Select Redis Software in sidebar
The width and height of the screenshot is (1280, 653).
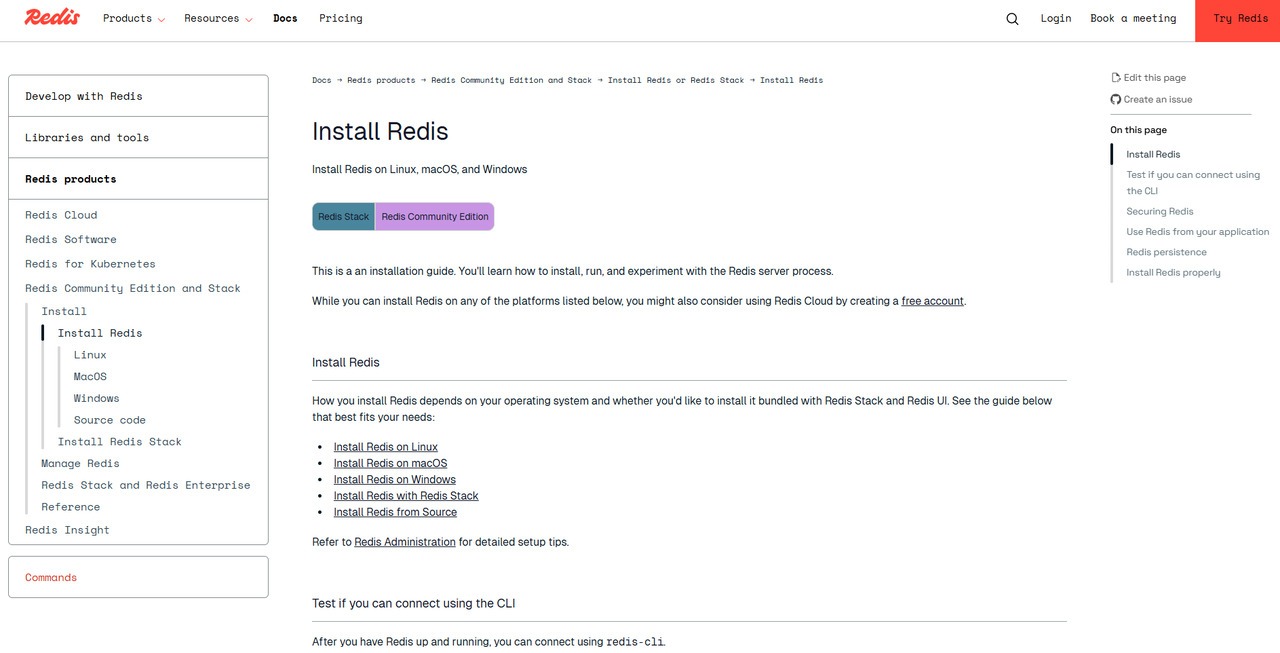click(71, 240)
